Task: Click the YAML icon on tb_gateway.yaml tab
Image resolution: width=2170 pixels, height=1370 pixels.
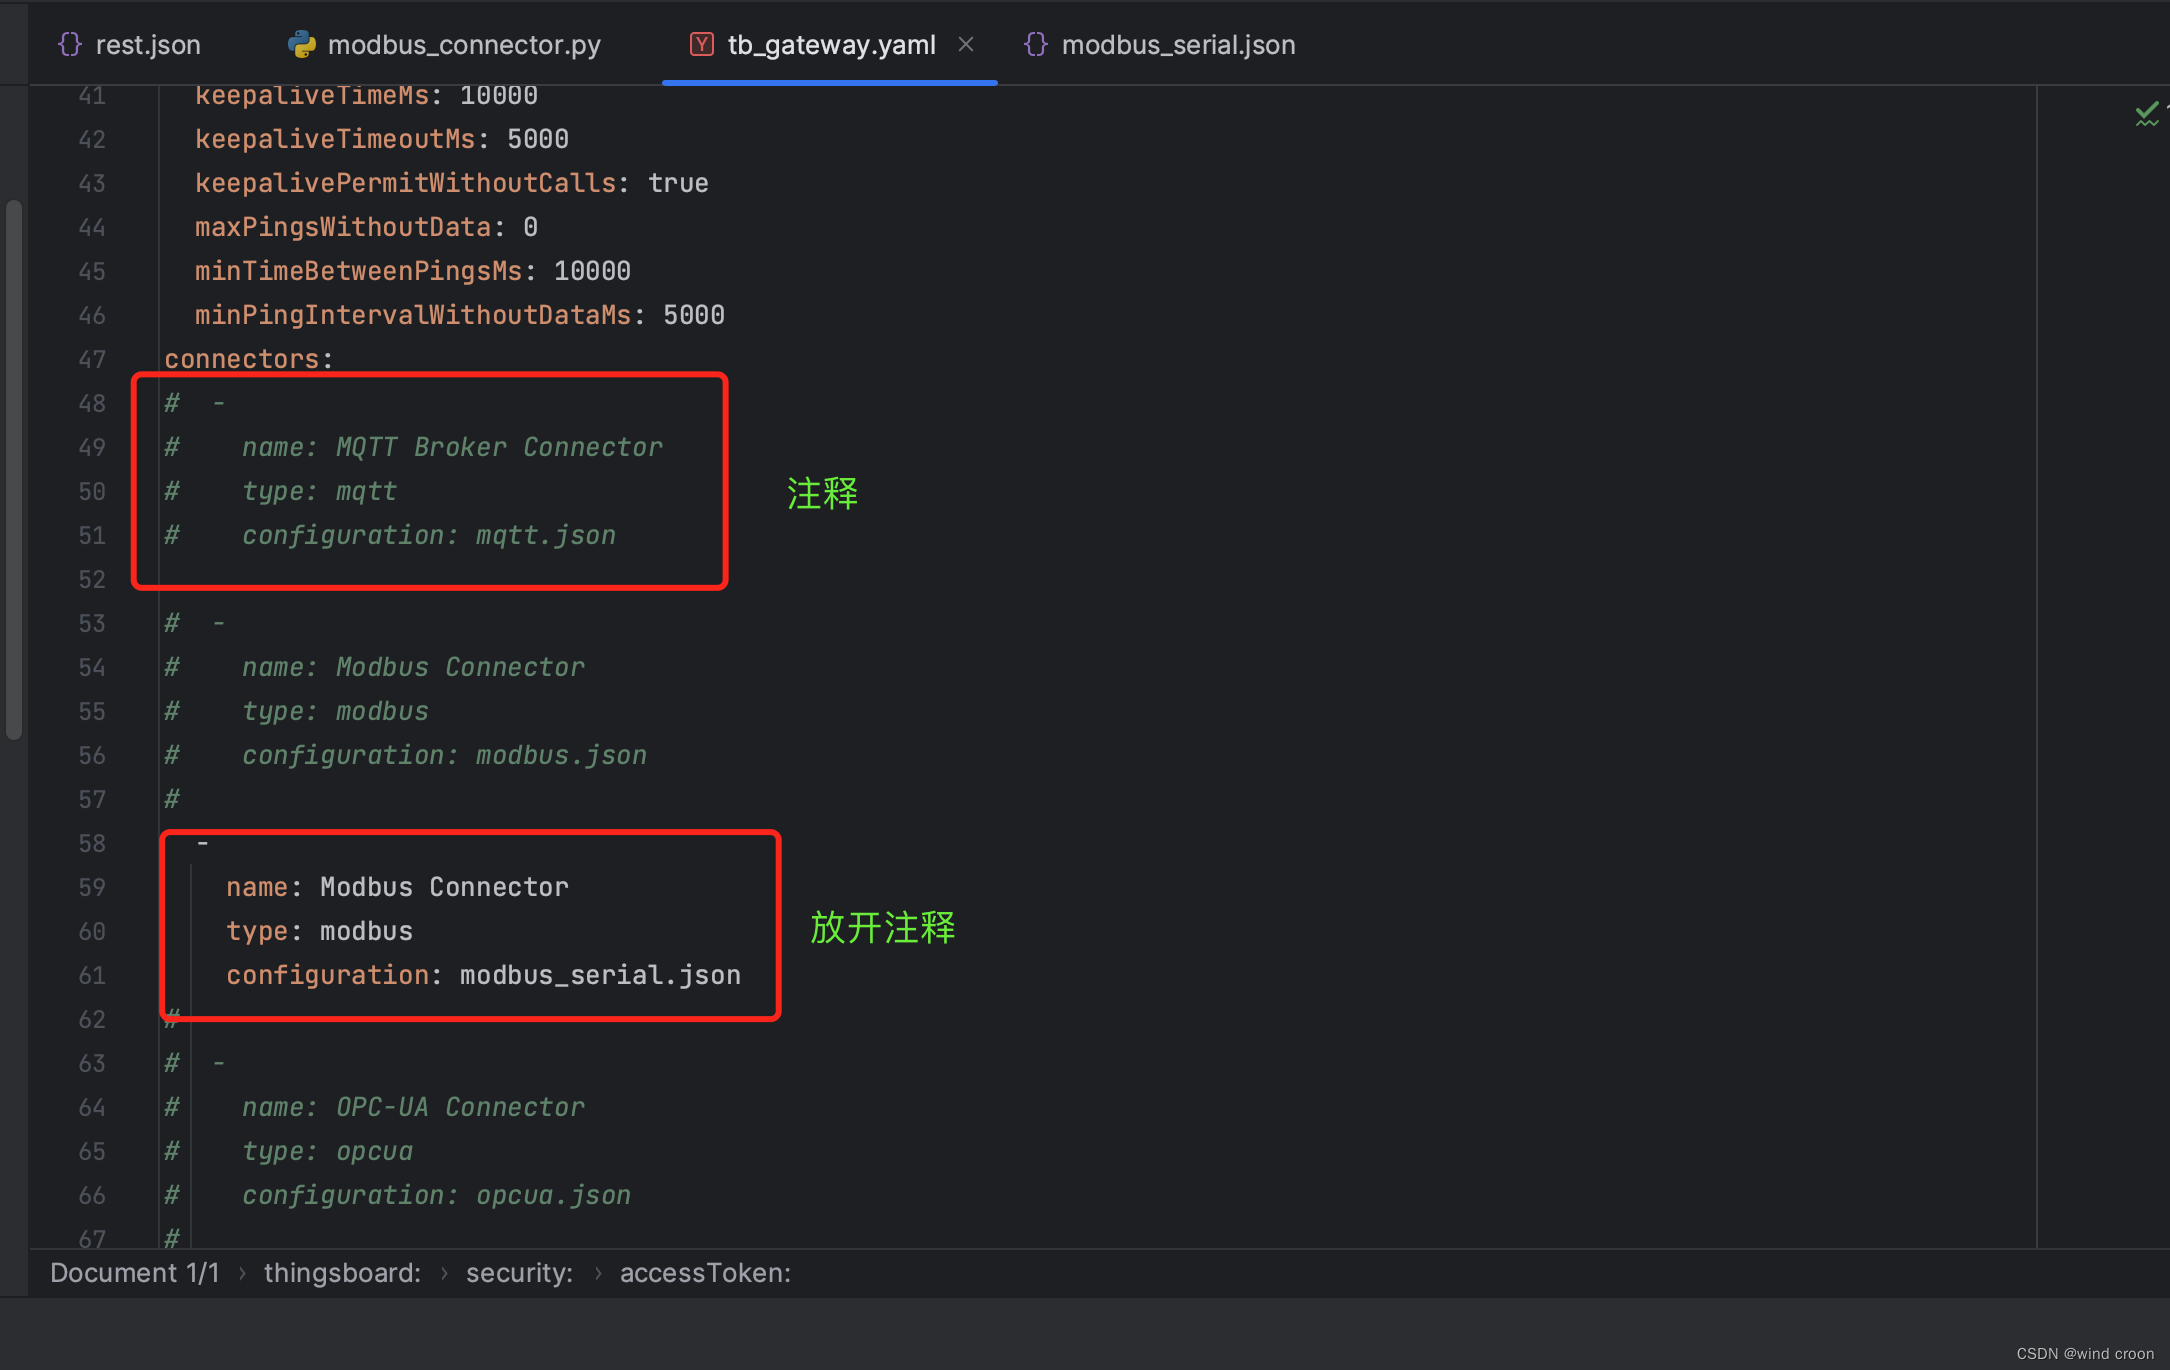Action: [x=702, y=45]
